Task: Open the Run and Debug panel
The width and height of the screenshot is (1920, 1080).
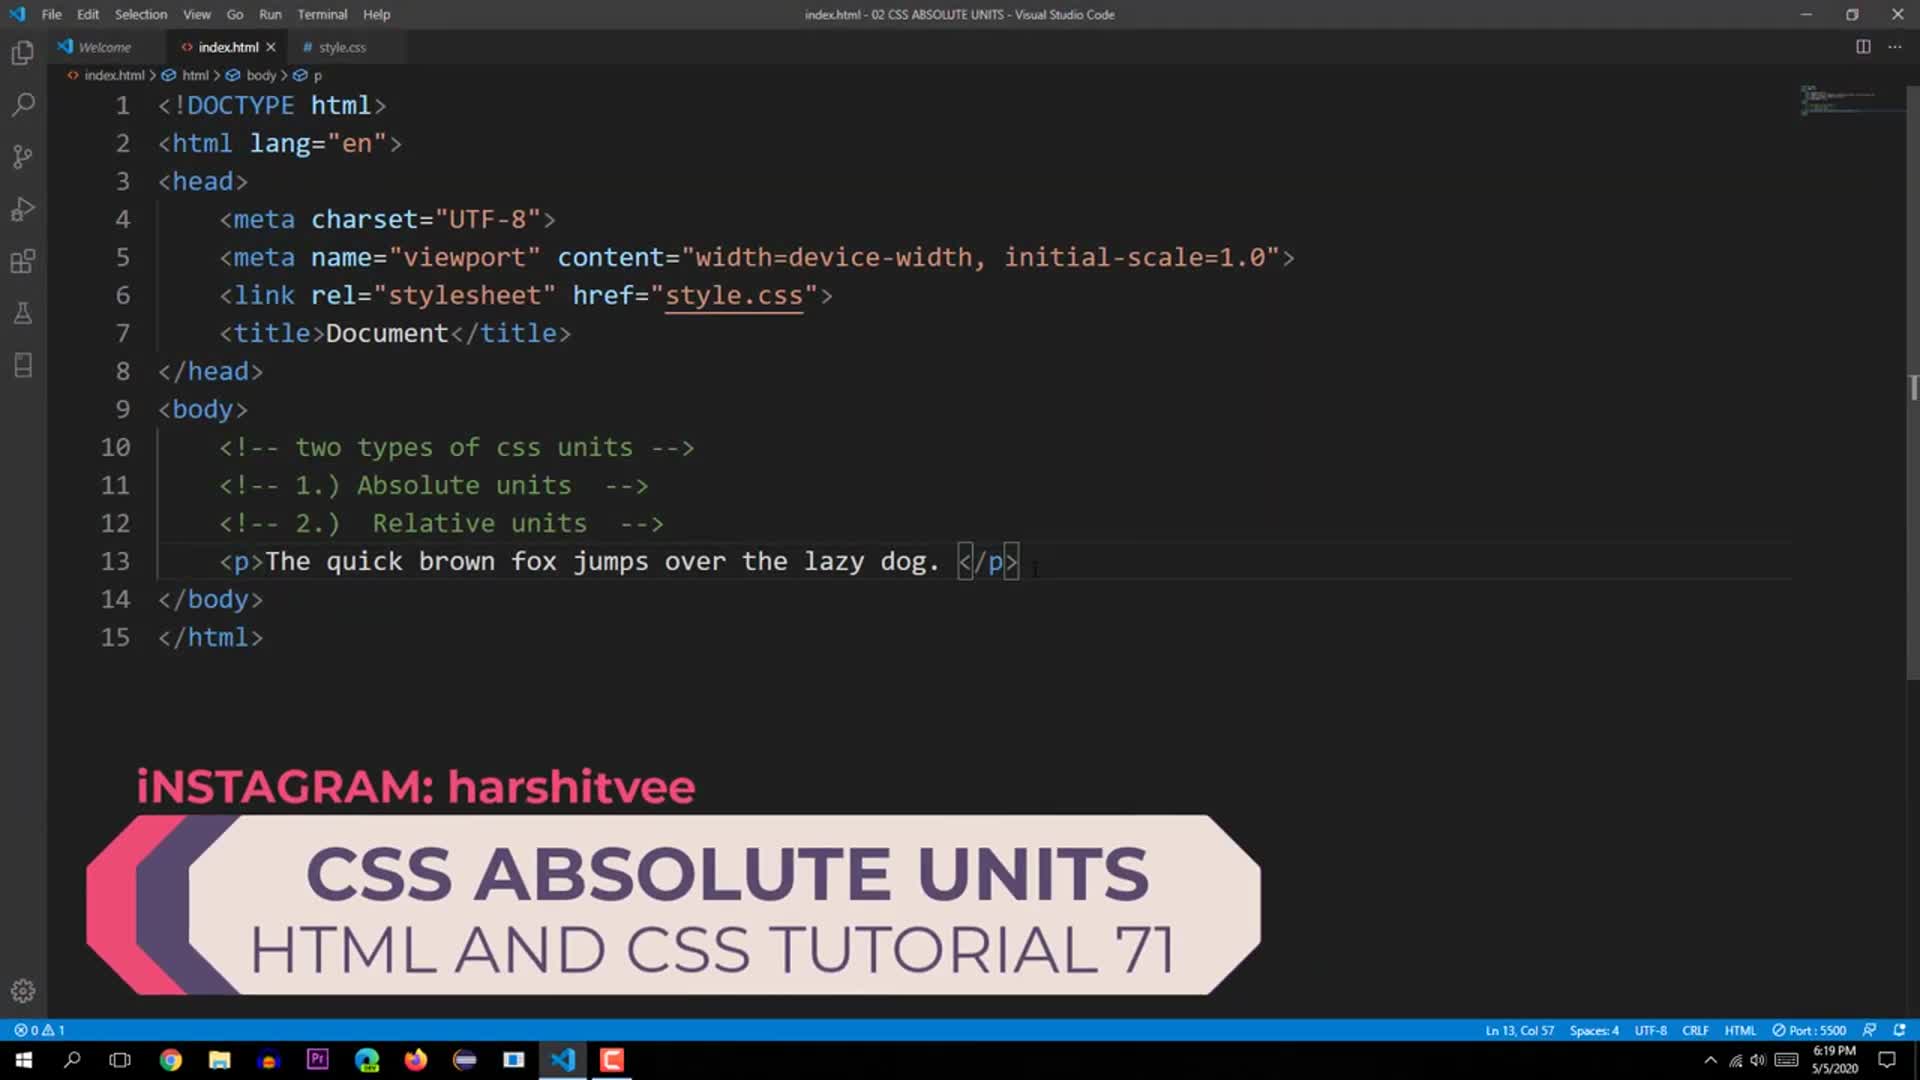Action: point(23,209)
